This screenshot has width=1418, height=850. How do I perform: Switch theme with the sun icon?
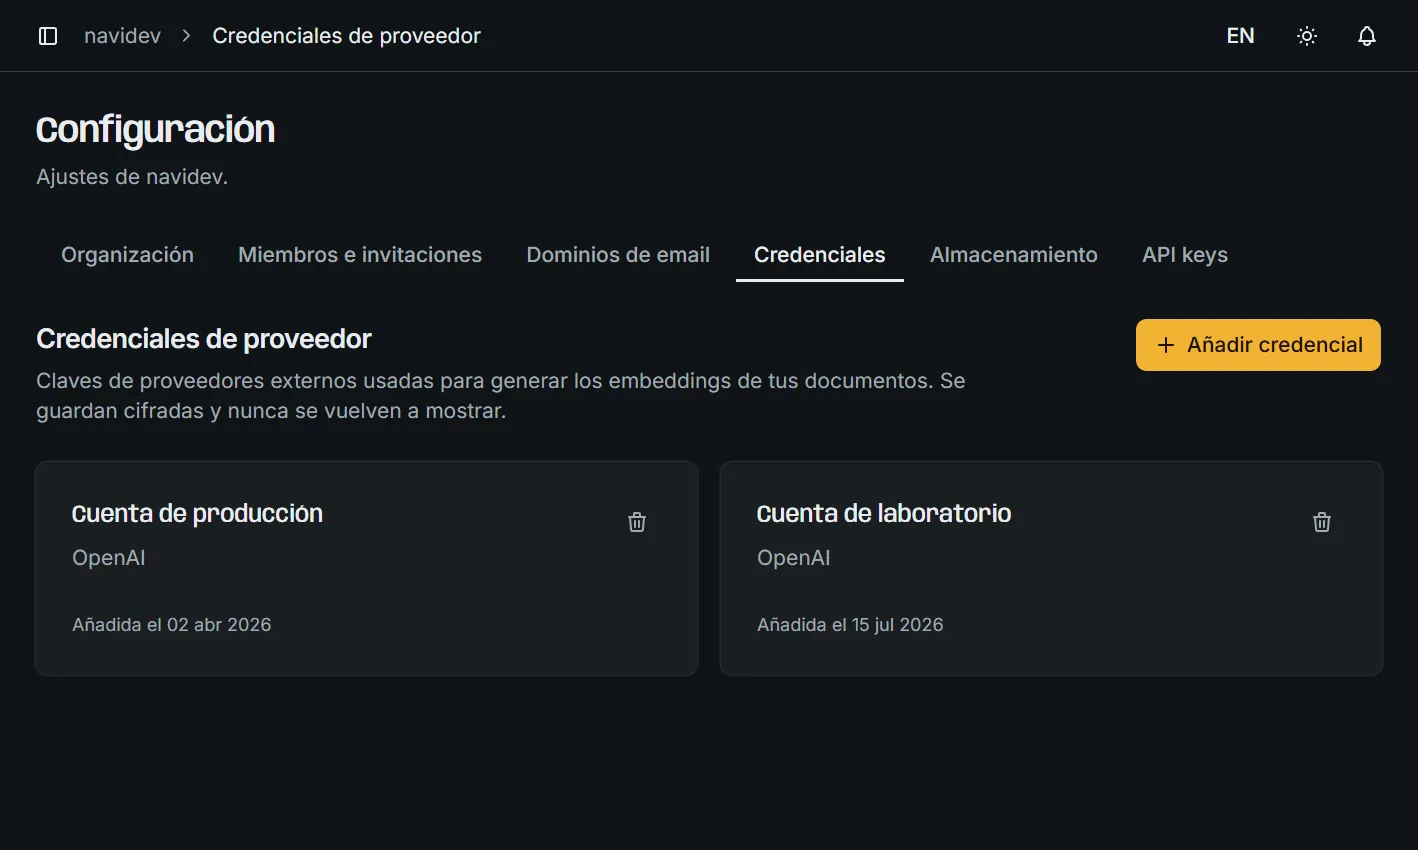point(1307,36)
